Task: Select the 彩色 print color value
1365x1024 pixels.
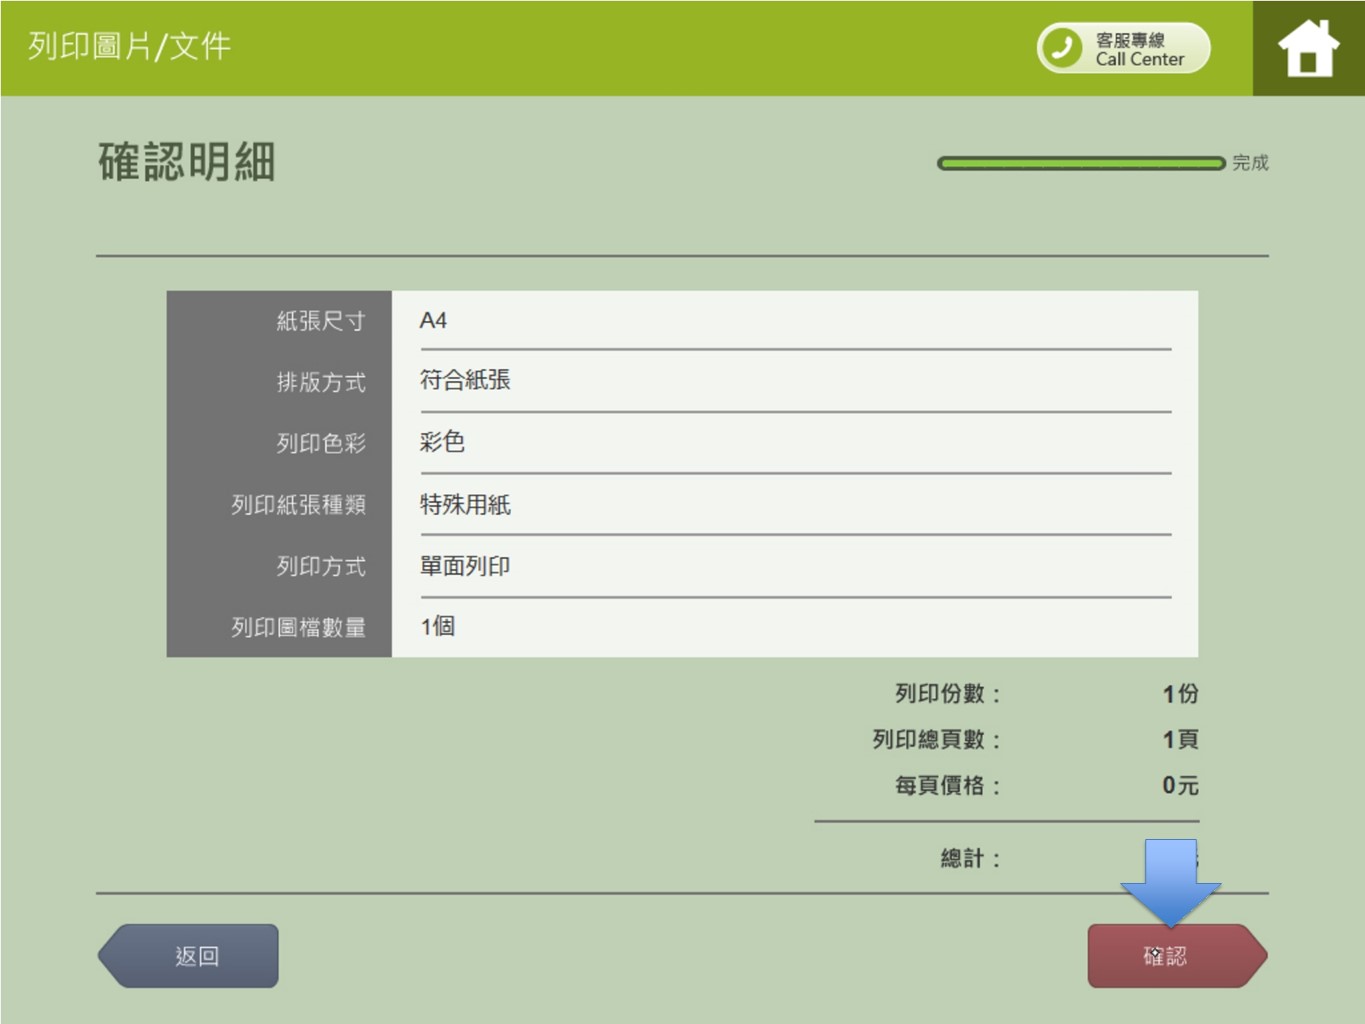Action: pos(442,442)
